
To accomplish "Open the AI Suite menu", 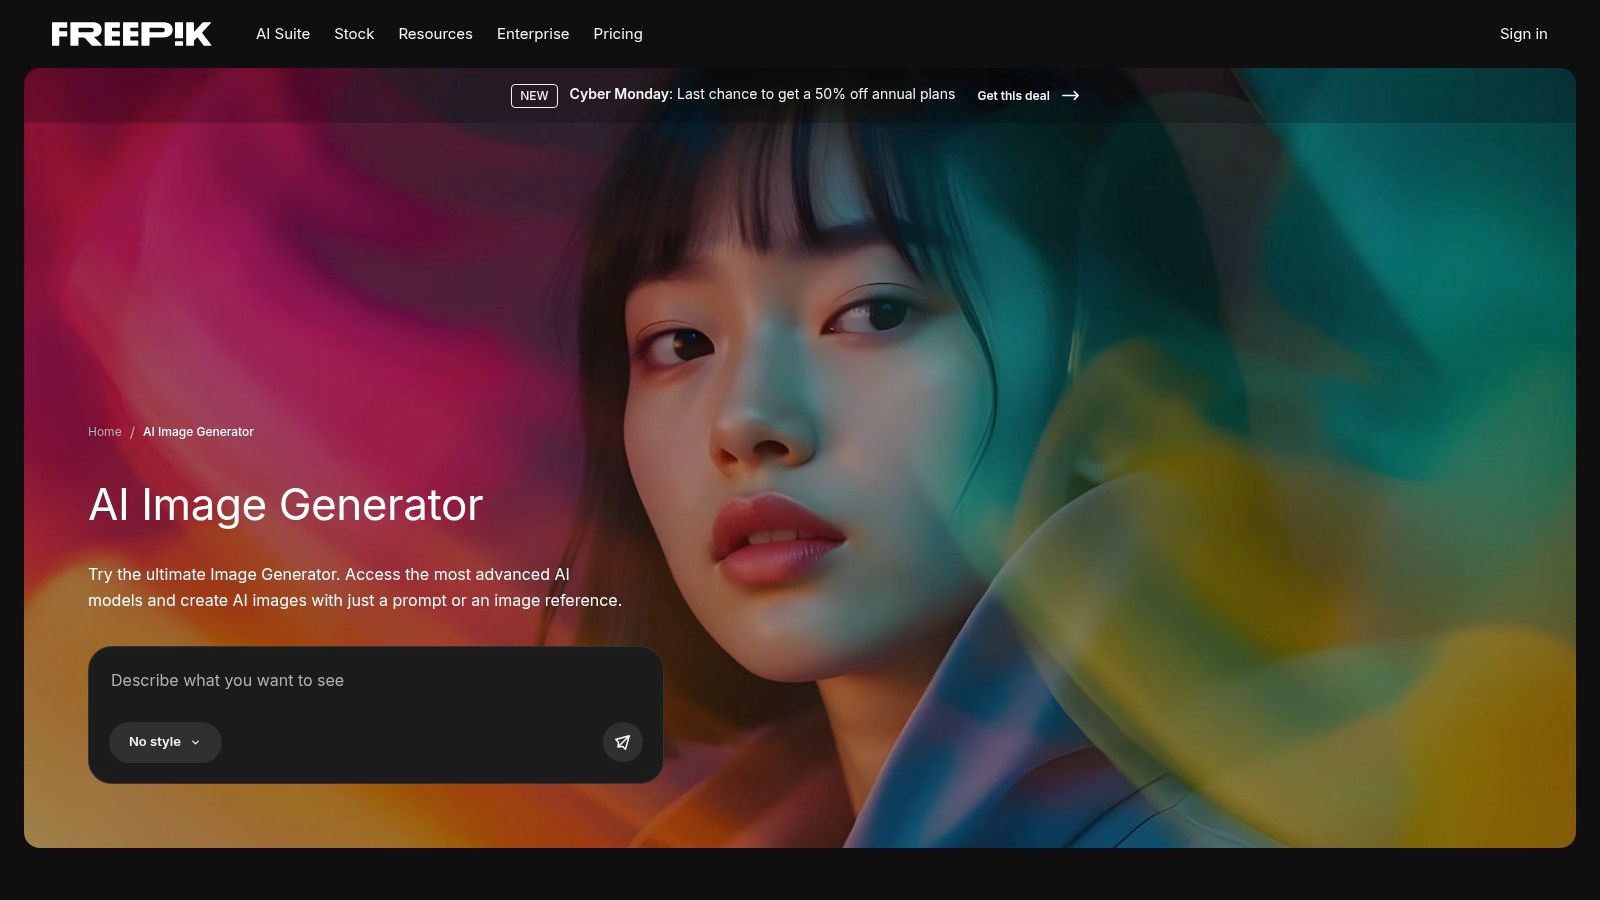I will pos(283,33).
